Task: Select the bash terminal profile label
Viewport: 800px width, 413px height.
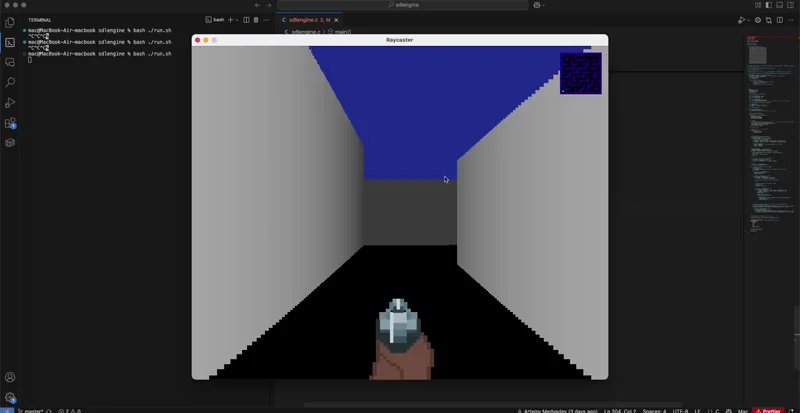Action: click(215, 20)
